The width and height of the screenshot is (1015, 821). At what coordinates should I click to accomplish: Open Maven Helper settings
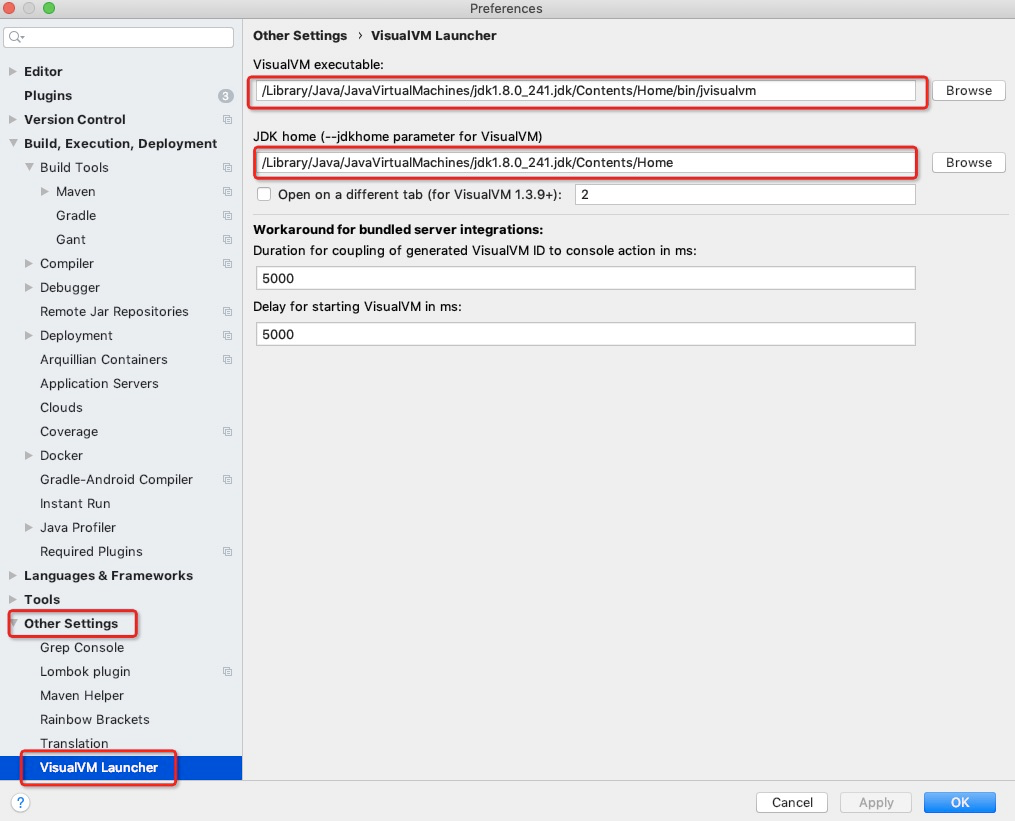82,695
